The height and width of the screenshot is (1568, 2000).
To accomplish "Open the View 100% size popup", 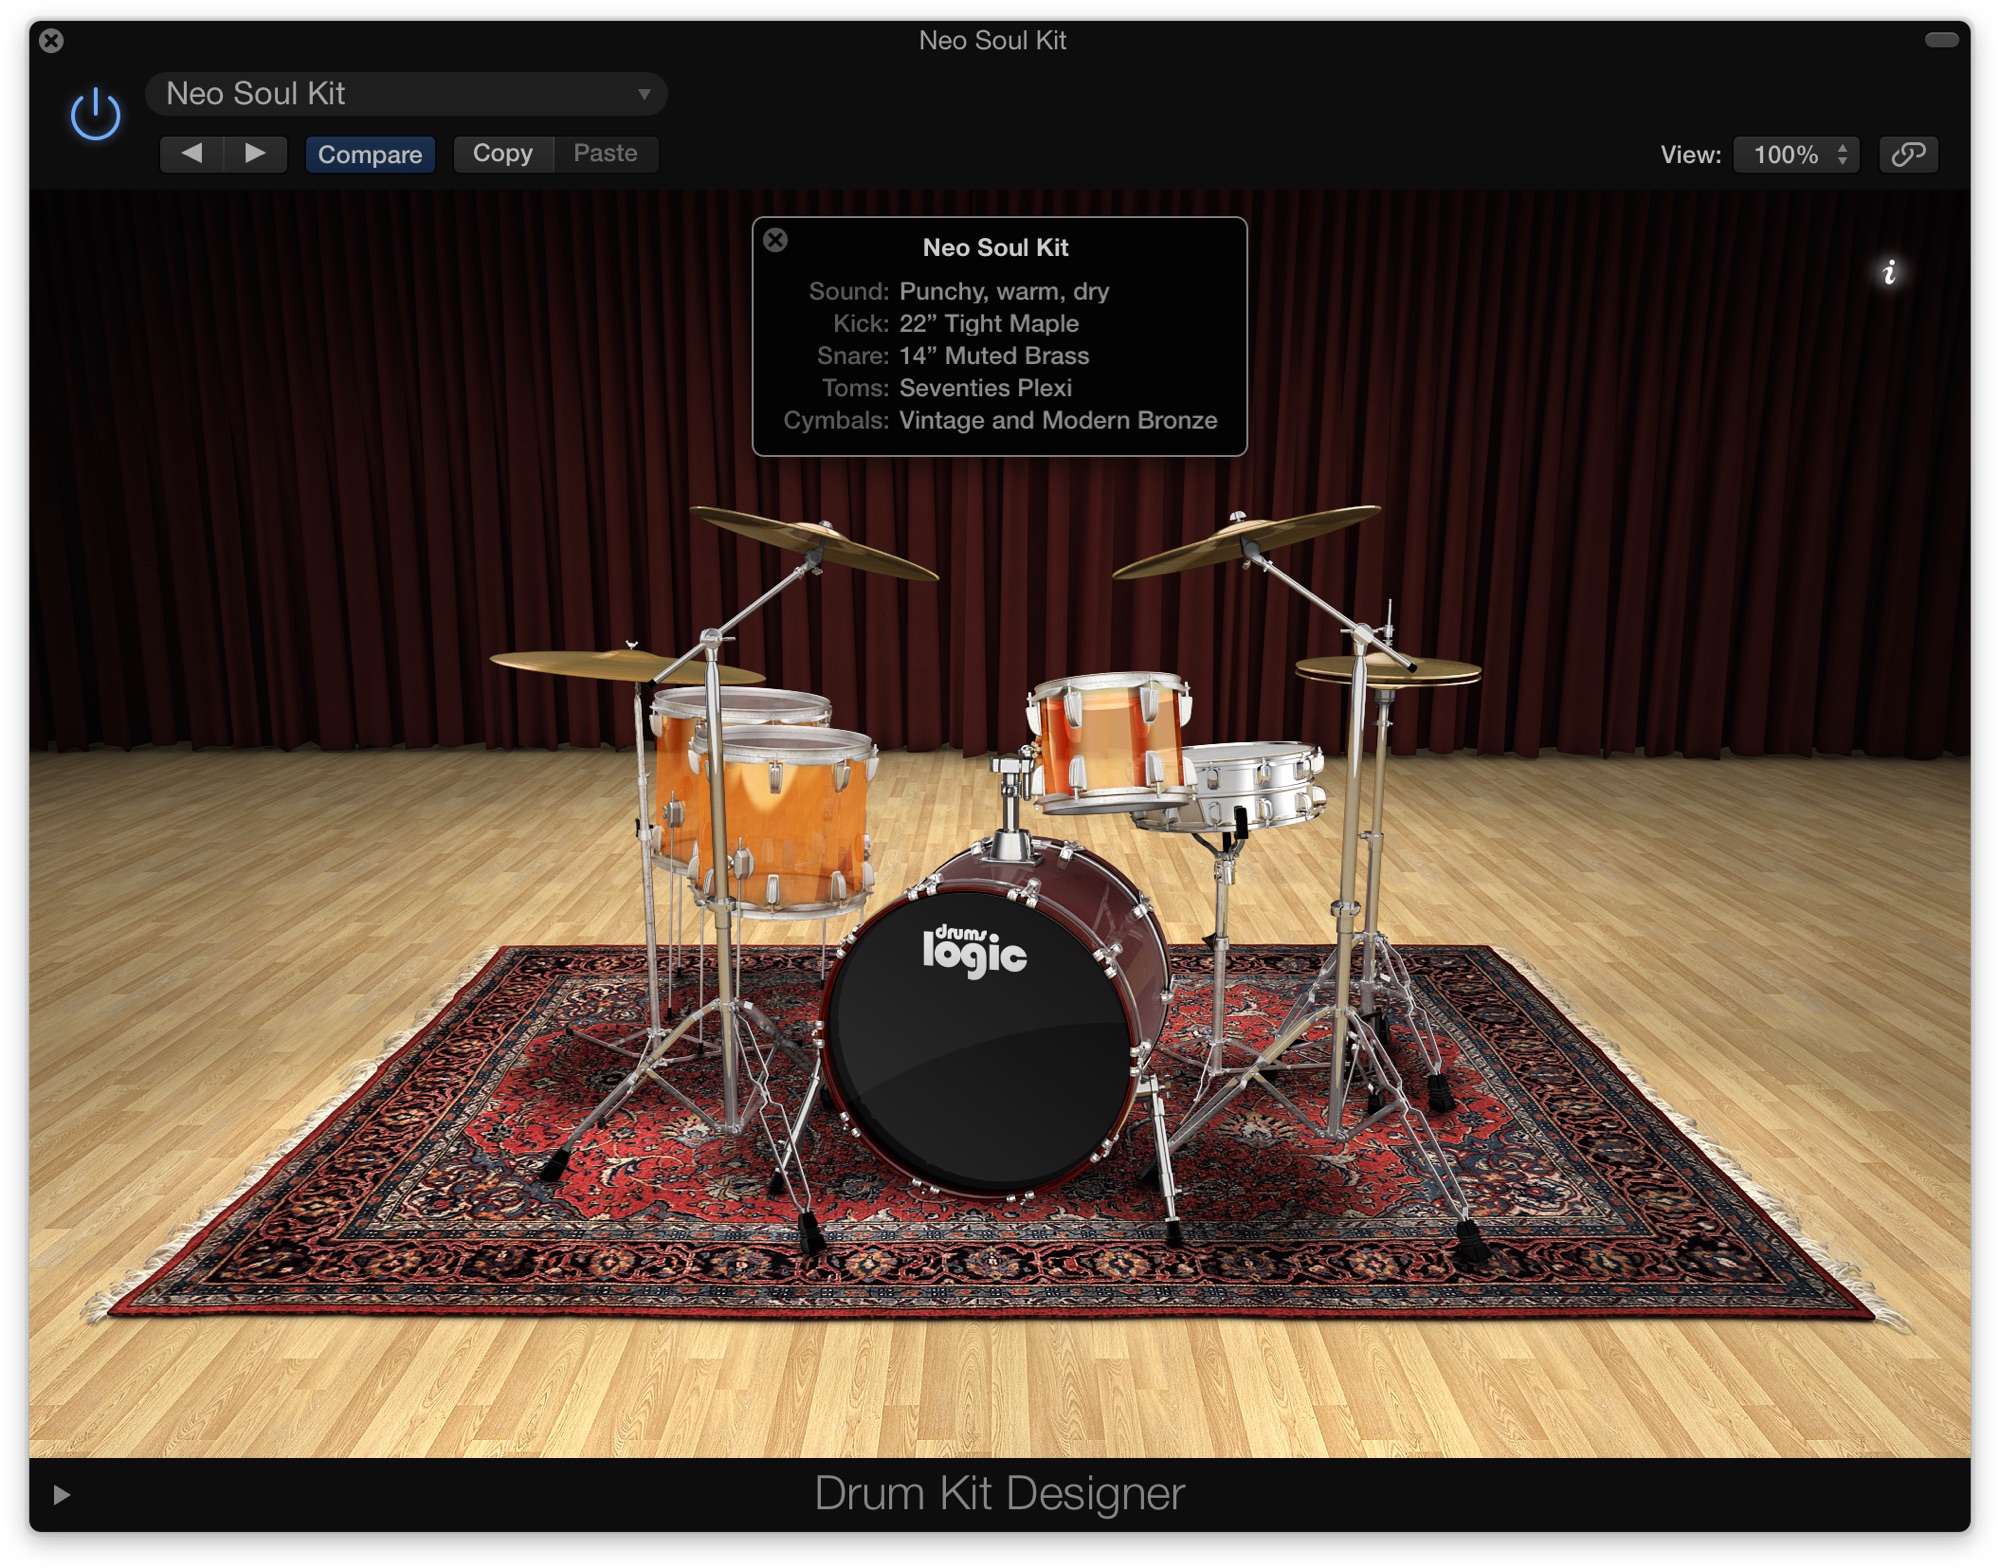I will [x=1796, y=154].
